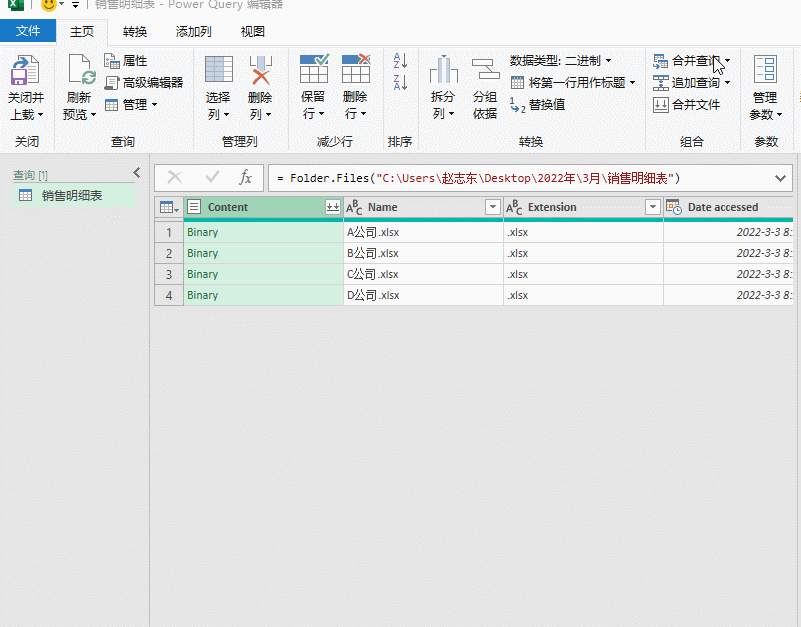Image resolution: width=801 pixels, height=627 pixels.
Task: Sort ascending with the A-Z icon
Action: point(400,60)
